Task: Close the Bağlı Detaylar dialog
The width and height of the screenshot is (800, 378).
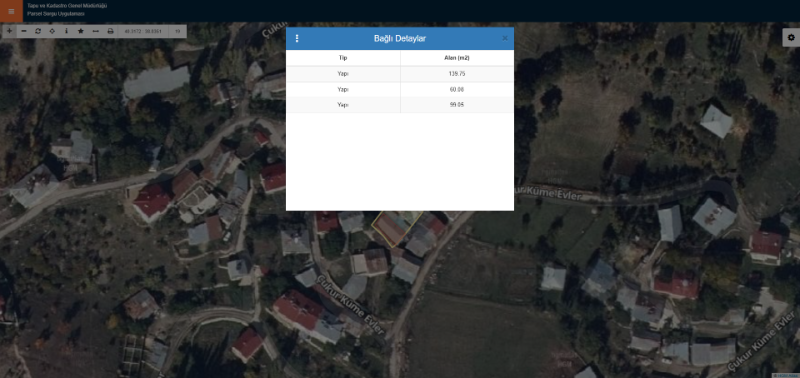Action: pos(505,38)
